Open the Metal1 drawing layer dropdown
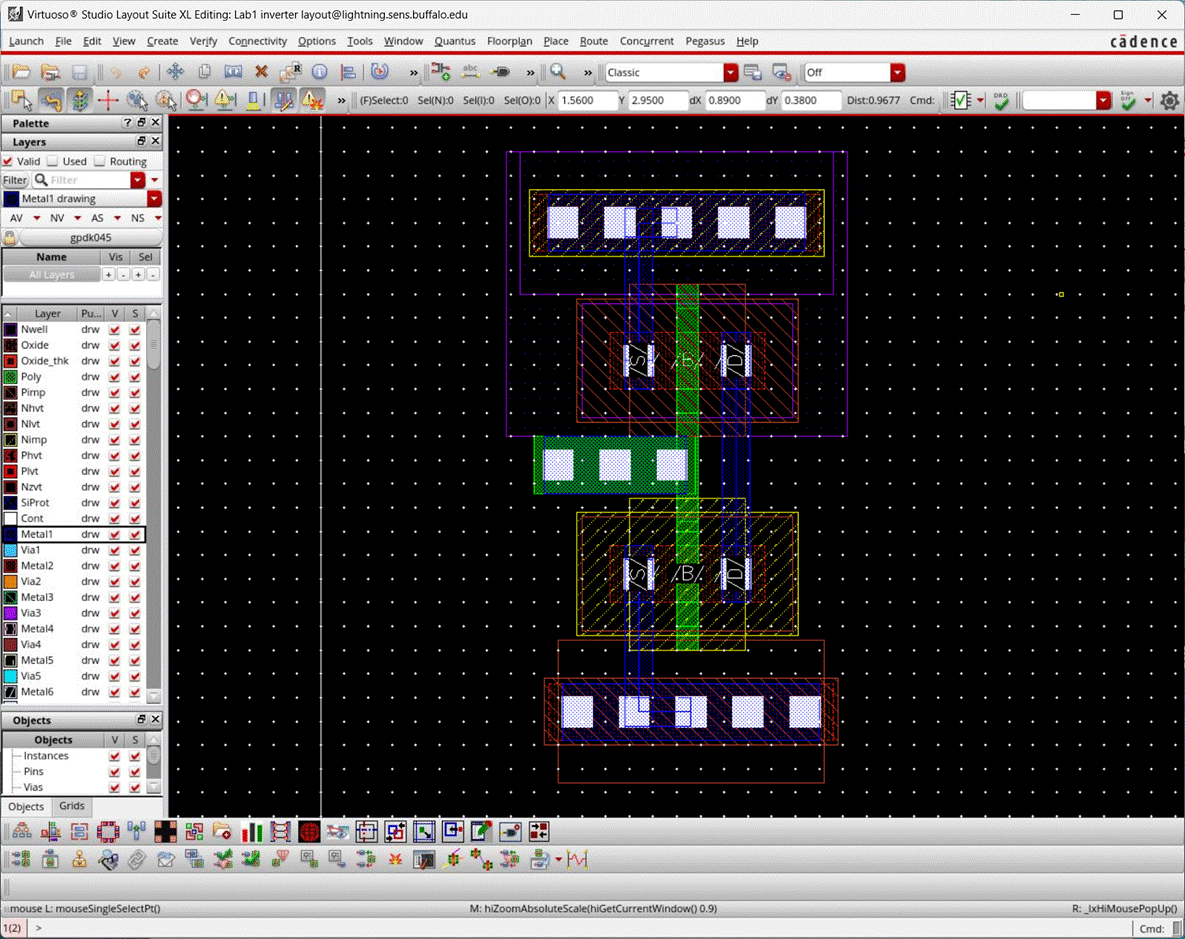The image size is (1185, 939). click(x=152, y=198)
